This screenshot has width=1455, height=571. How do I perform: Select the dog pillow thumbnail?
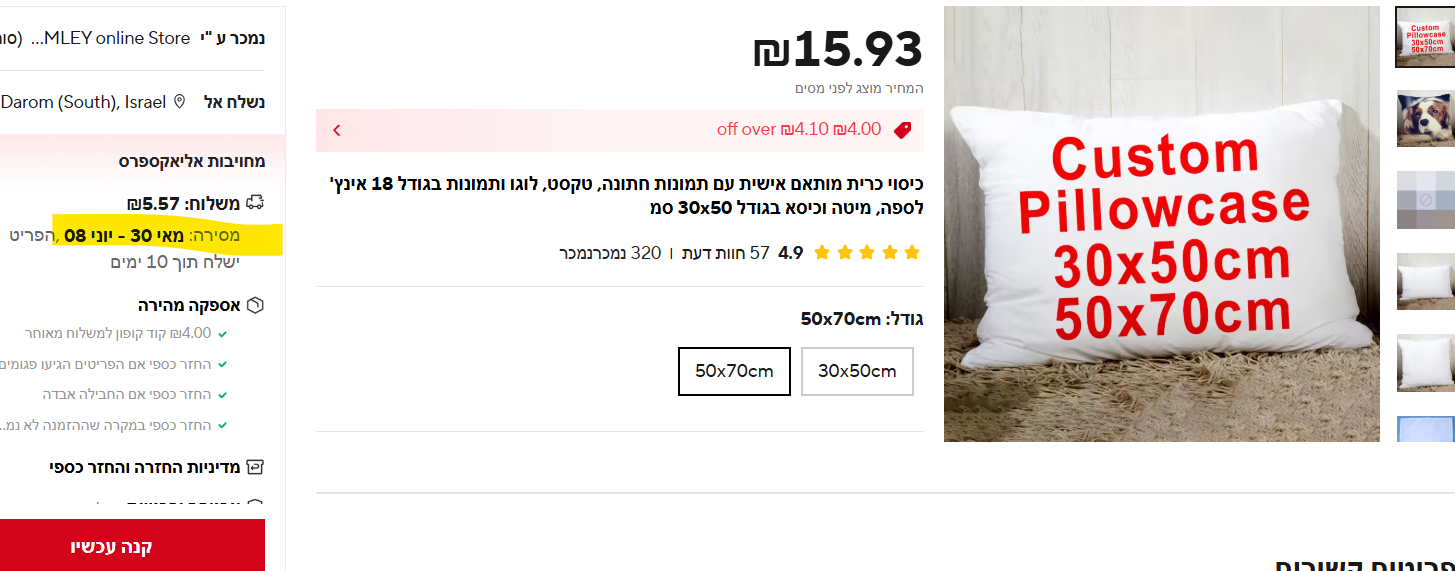(1425, 118)
